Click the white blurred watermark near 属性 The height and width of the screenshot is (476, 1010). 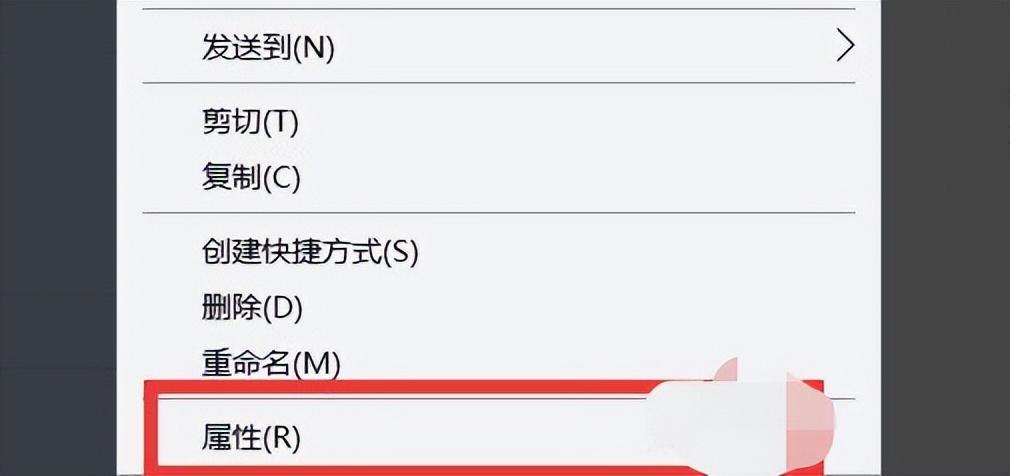pyautogui.click(x=741, y=419)
